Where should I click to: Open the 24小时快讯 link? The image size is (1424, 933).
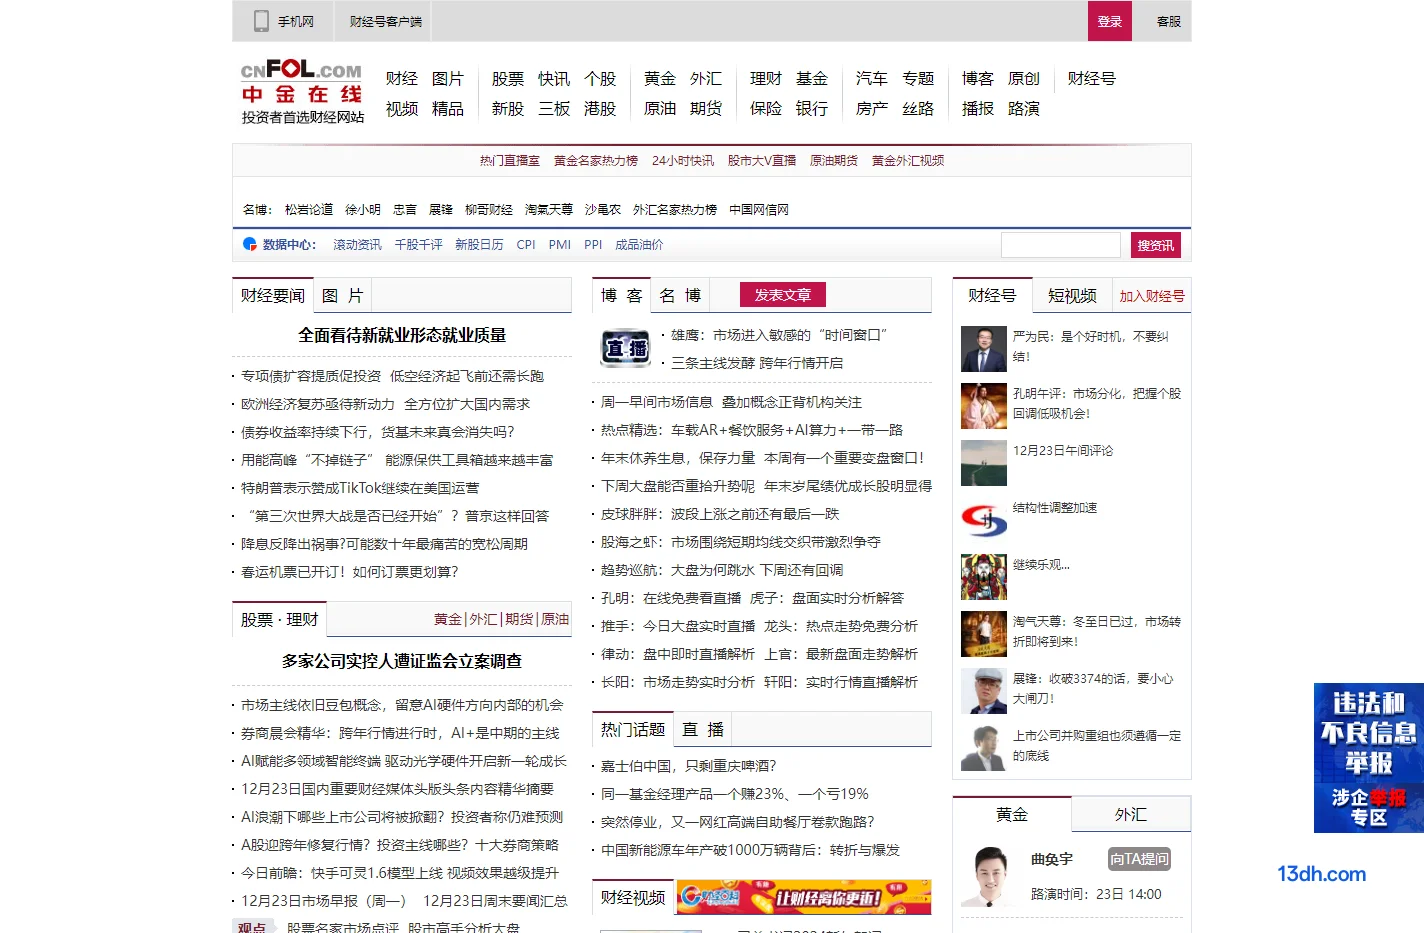683,161
